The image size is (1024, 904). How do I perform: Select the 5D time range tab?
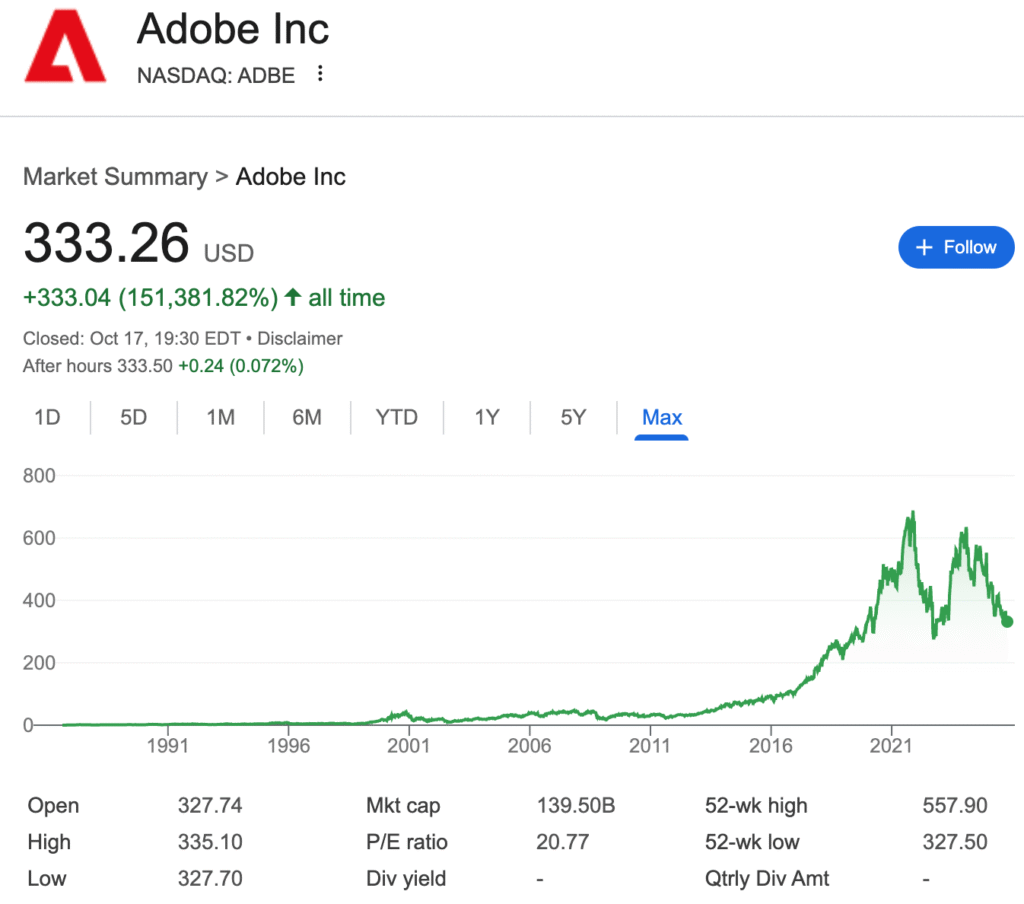[133, 417]
